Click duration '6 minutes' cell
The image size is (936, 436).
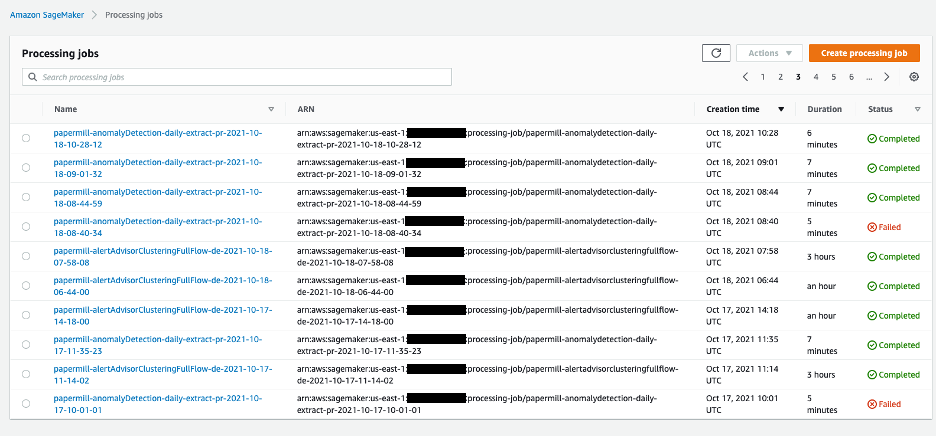click(x=822, y=139)
